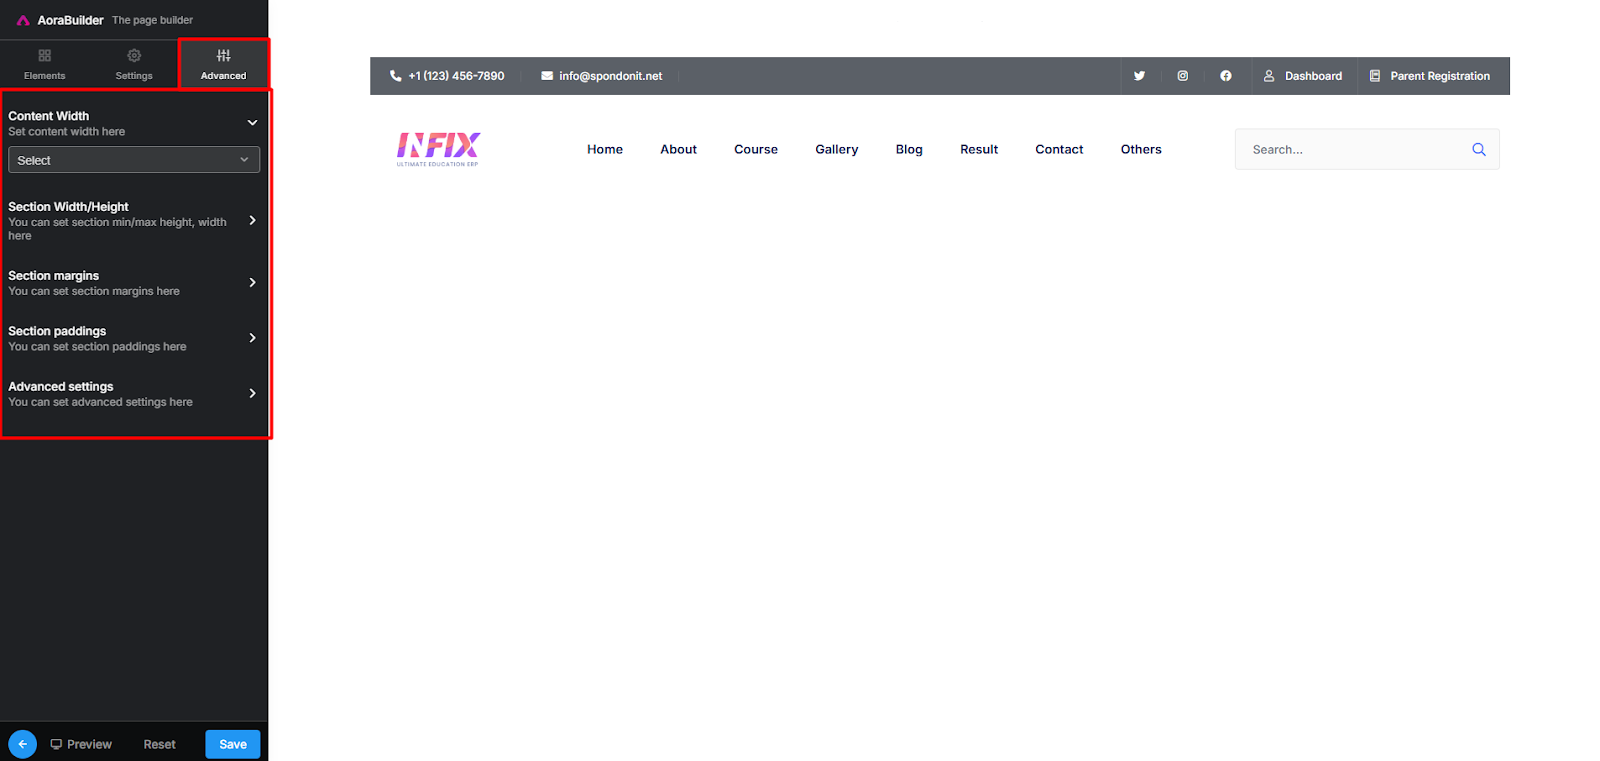Click the magnifier search icon
This screenshot has height=761, width=1600.
tap(1479, 149)
